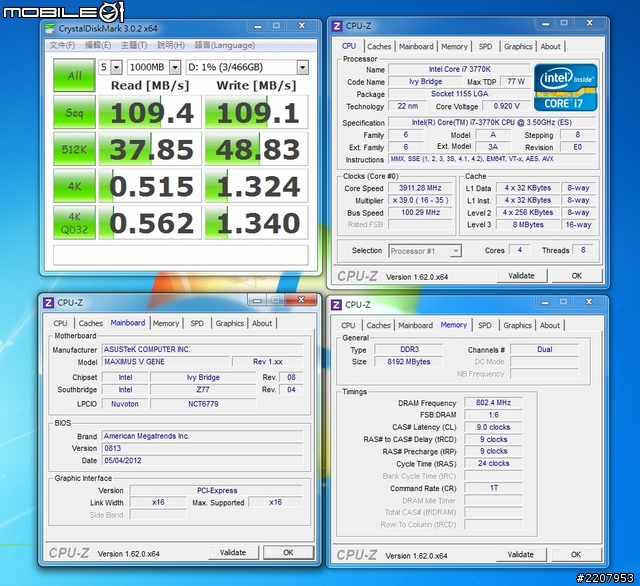Switch to Memory tab in top-right CPU-Z window
The width and height of the screenshot is (640, 586).
tap(454, 47)
